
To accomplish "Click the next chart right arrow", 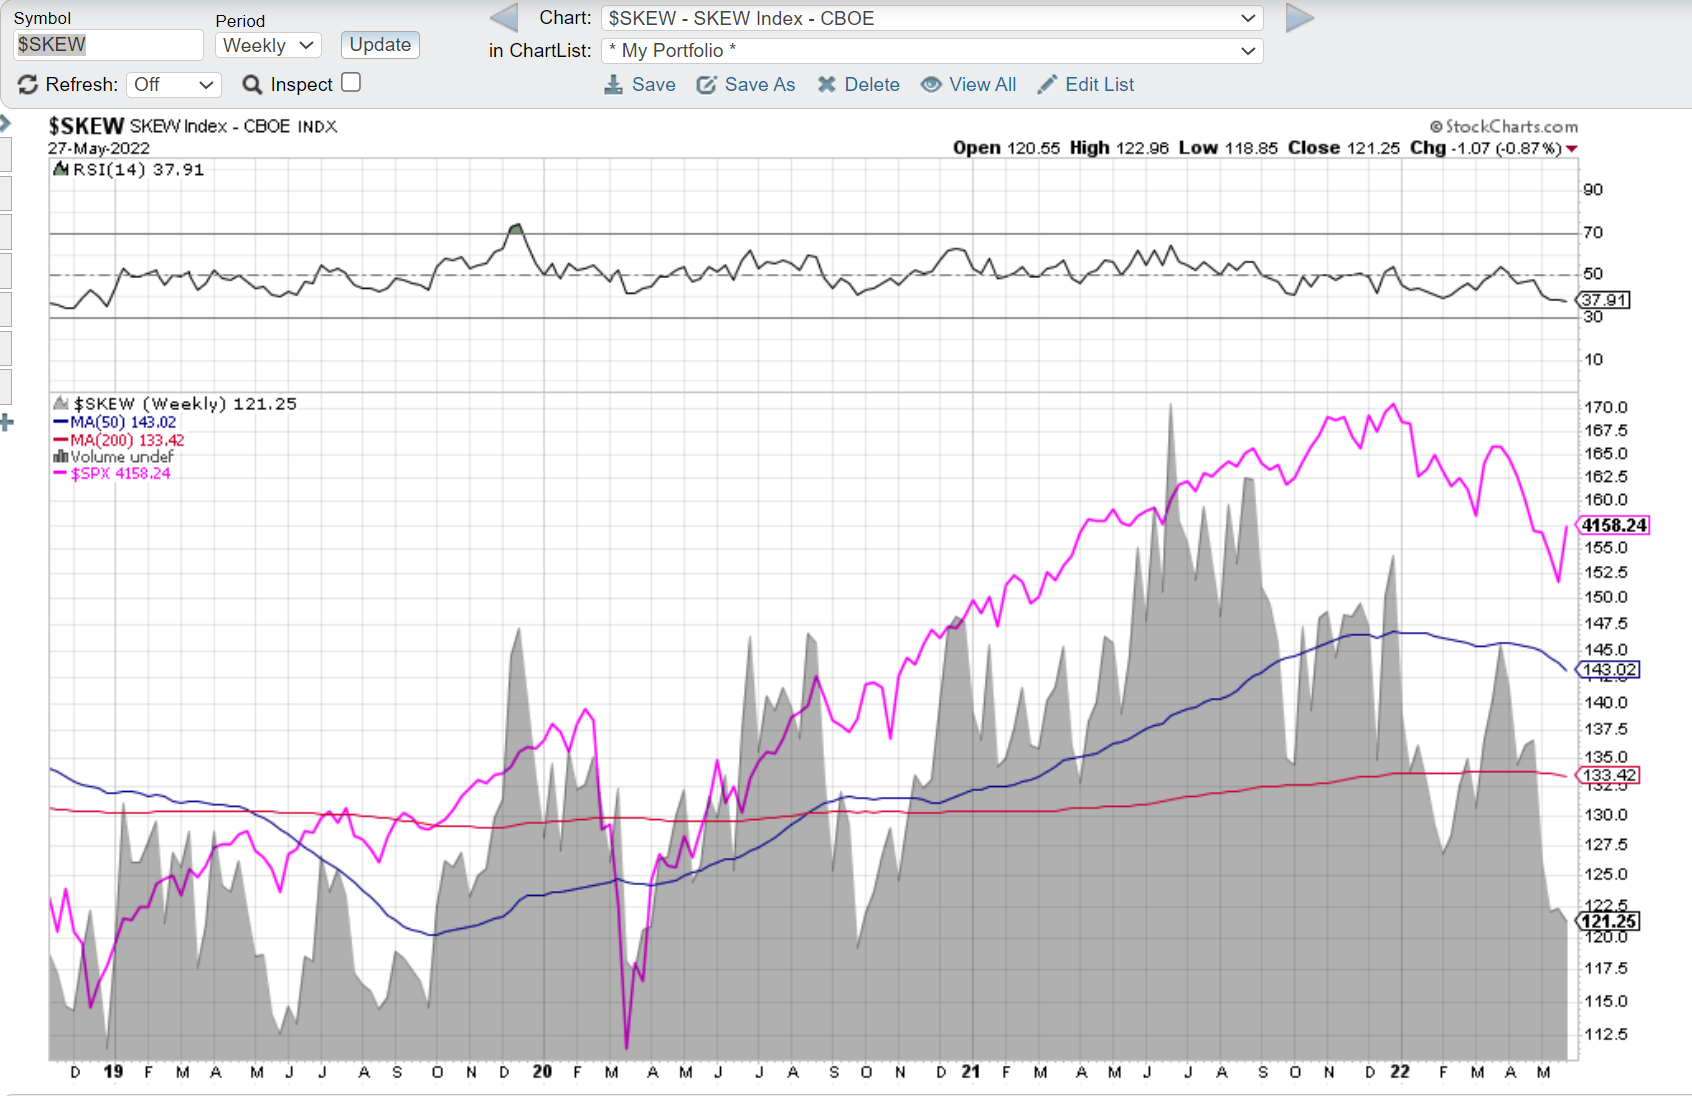I will (x=1299, y=18).
